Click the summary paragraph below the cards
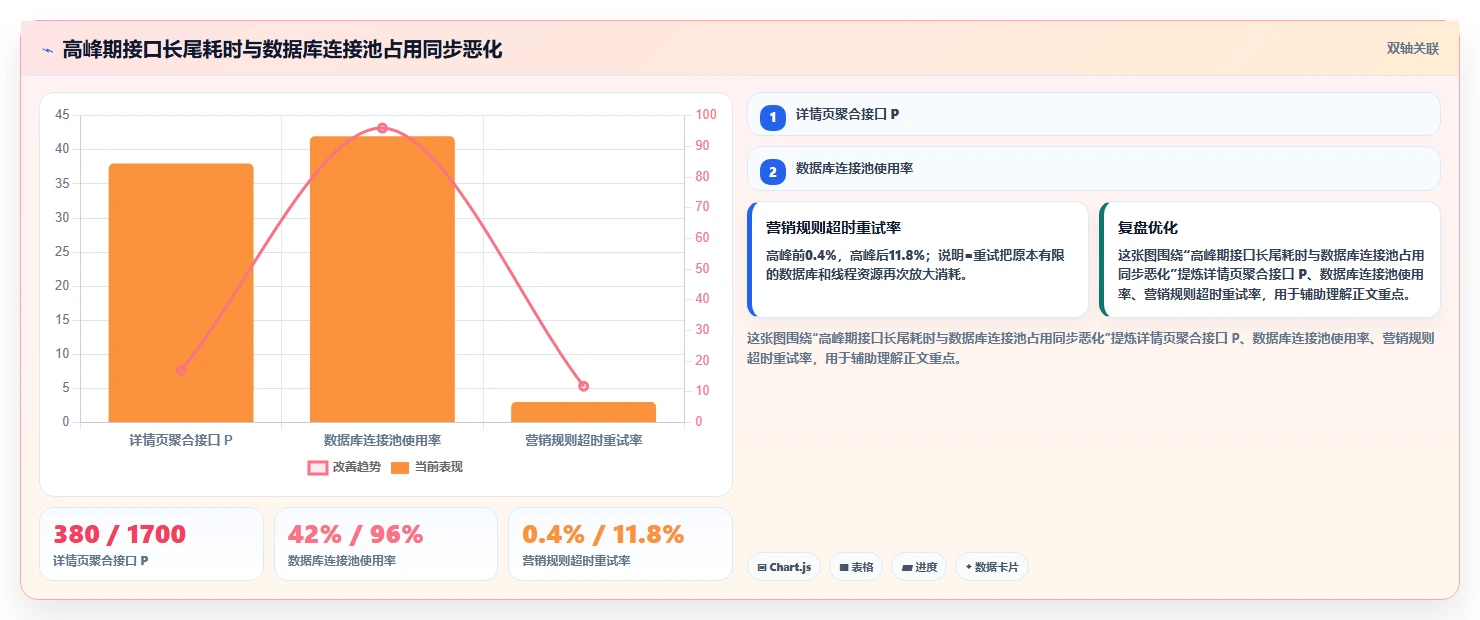The height and width of the screenshot is (620, 1480). coord(1091,348)
